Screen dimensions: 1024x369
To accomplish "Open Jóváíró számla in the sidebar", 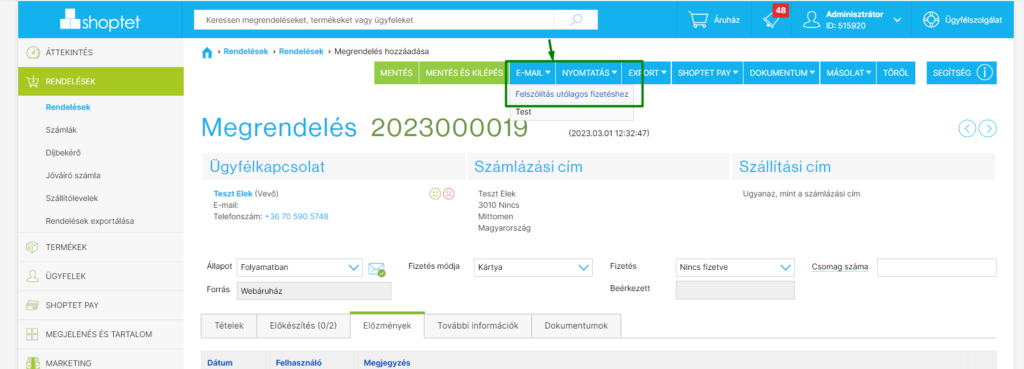I will coord(72,176).
